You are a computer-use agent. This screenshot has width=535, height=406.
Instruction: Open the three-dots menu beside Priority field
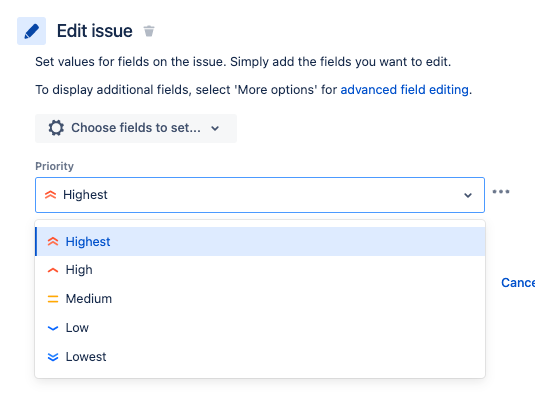point(501,191)
